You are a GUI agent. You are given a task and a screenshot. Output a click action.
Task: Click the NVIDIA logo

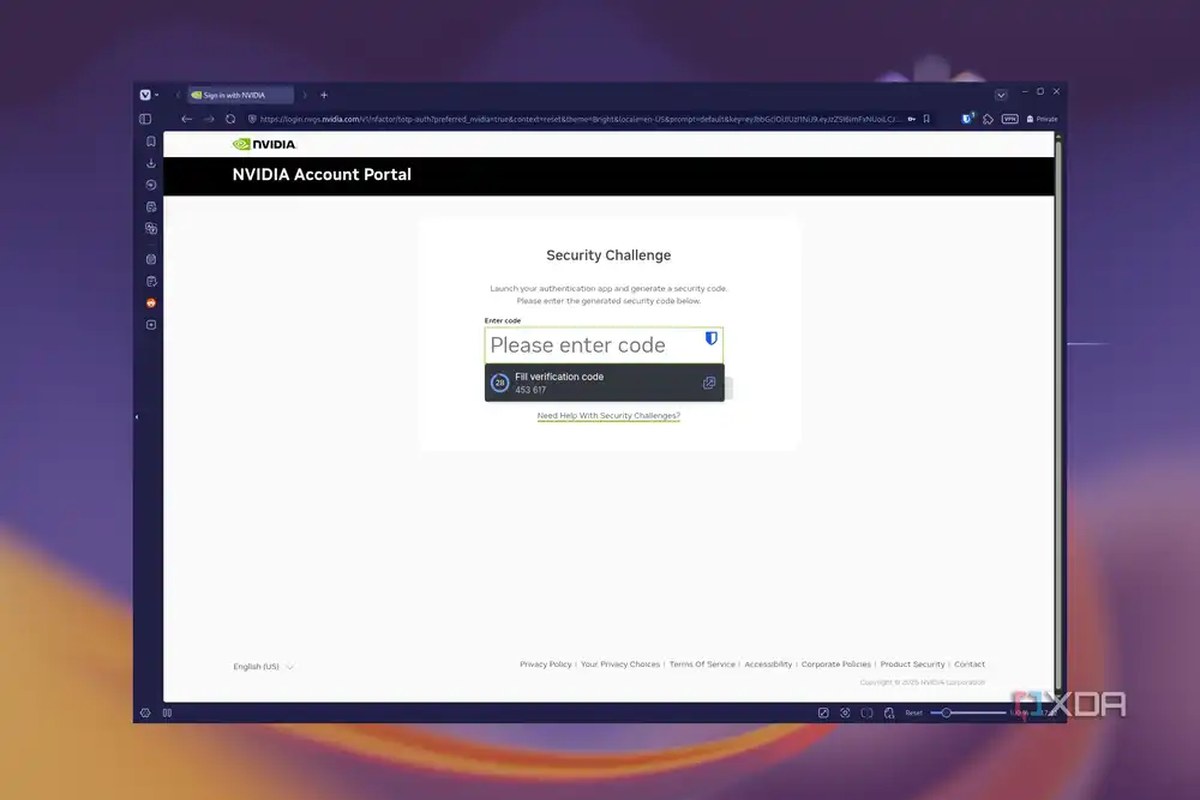click(x=264, y=144)
